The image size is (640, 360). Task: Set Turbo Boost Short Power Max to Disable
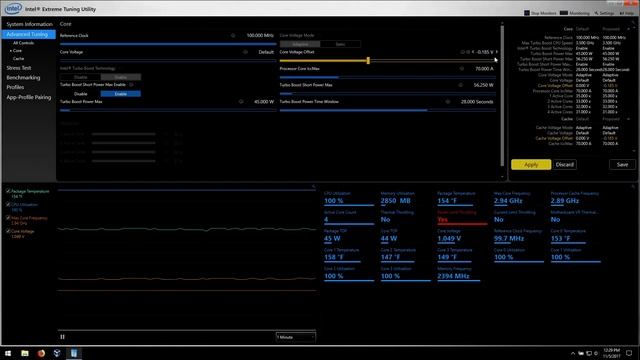pos(80,94)
